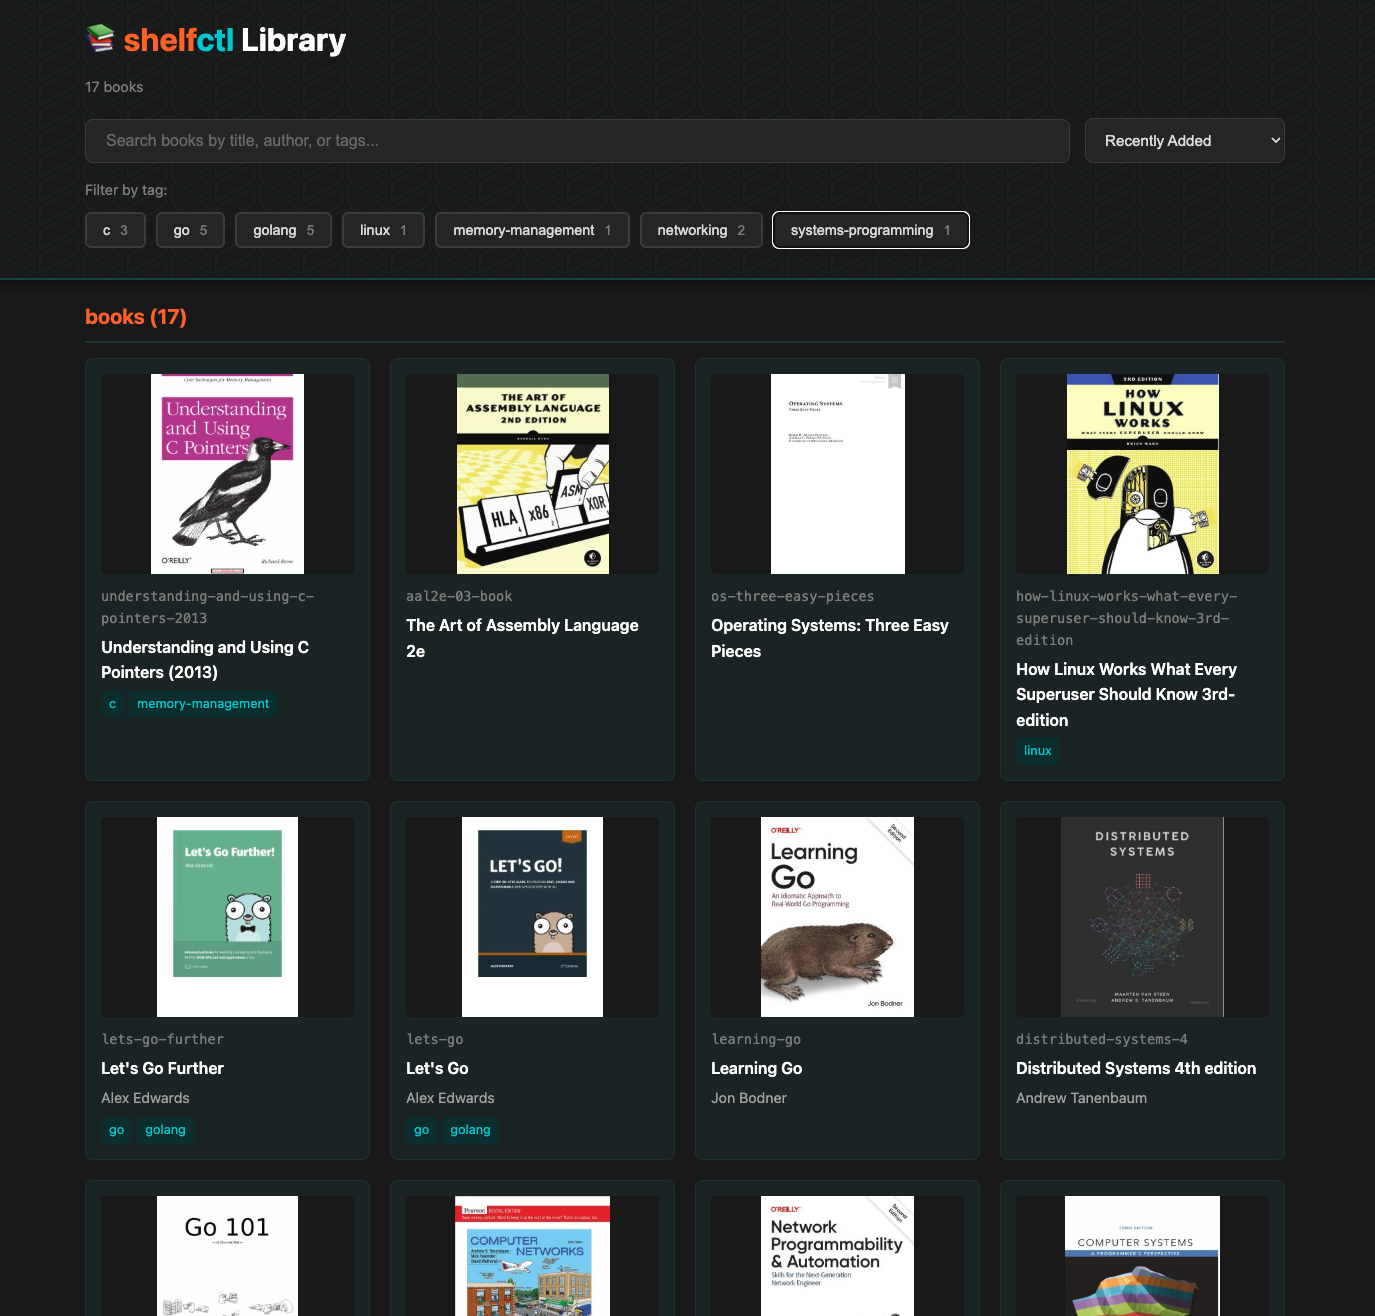This screenshot has height=1316, width=1375.
Task: Click author Jon Bodner text
Action: [x=749, y=1098]
